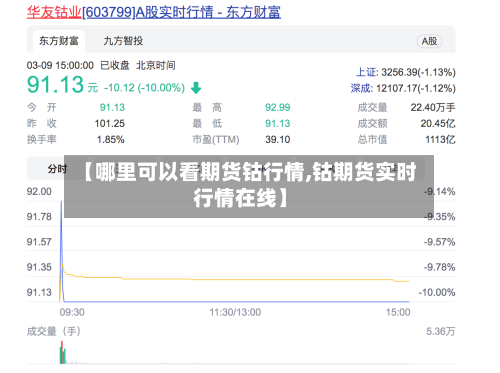Click the 成交额 value 20.45亿
This screenshot has height=373, width=500.
pos(438,123)
